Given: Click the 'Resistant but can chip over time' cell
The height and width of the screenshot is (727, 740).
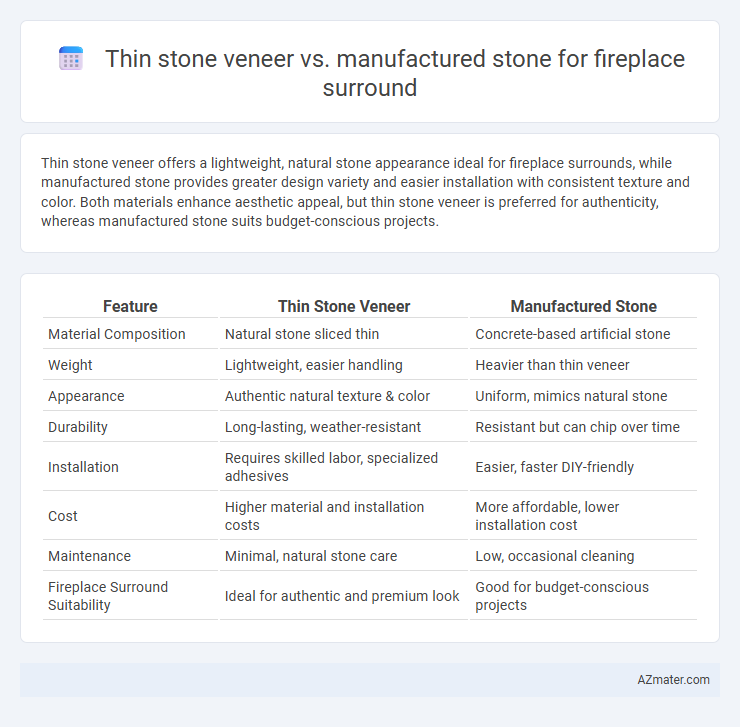Looking at the screenshot, I should pos(577,427).
